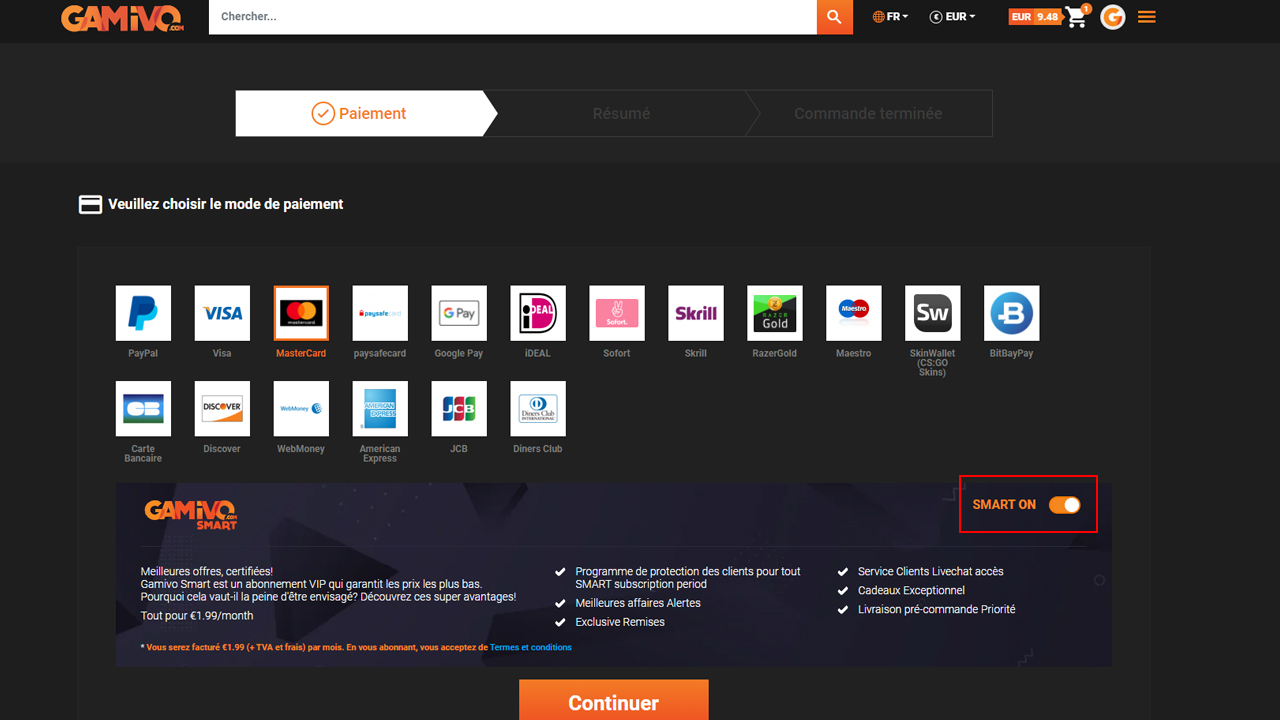
Task: Choose the iDEAL payment option
Action: tap(537, 313)
